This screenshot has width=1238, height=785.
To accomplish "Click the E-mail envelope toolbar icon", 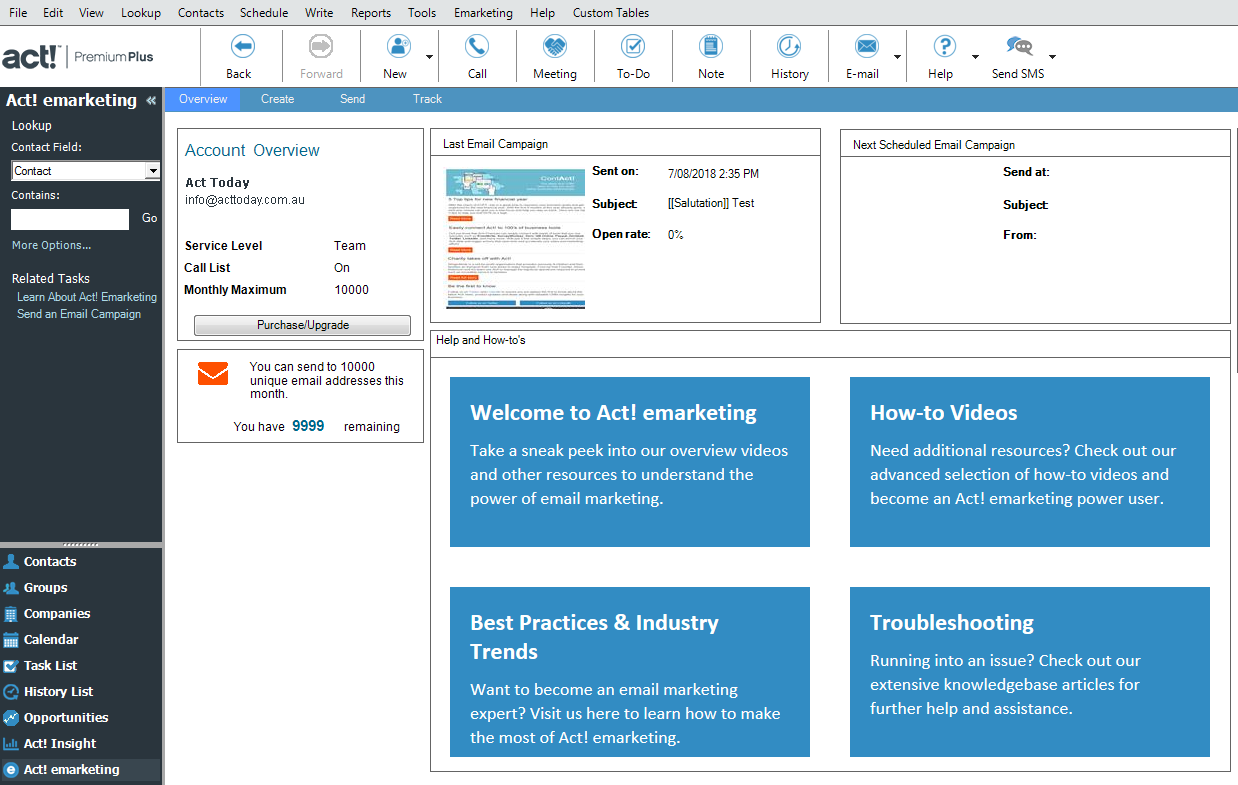I will point(866,47).
